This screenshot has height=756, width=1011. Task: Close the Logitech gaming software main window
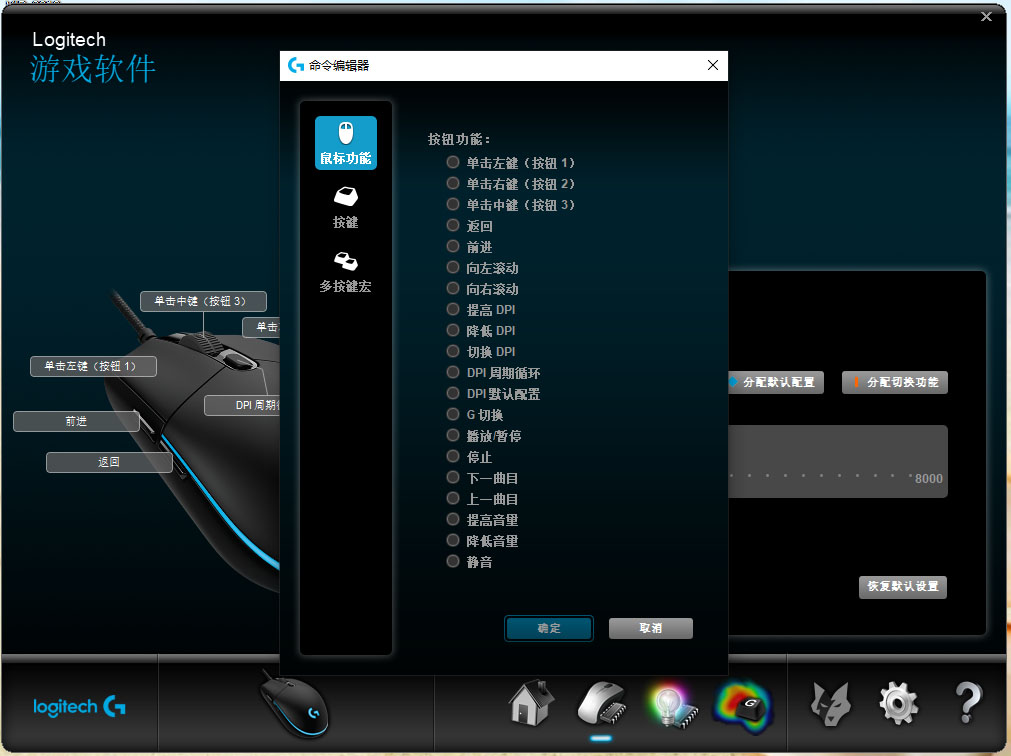coord(986,17)
